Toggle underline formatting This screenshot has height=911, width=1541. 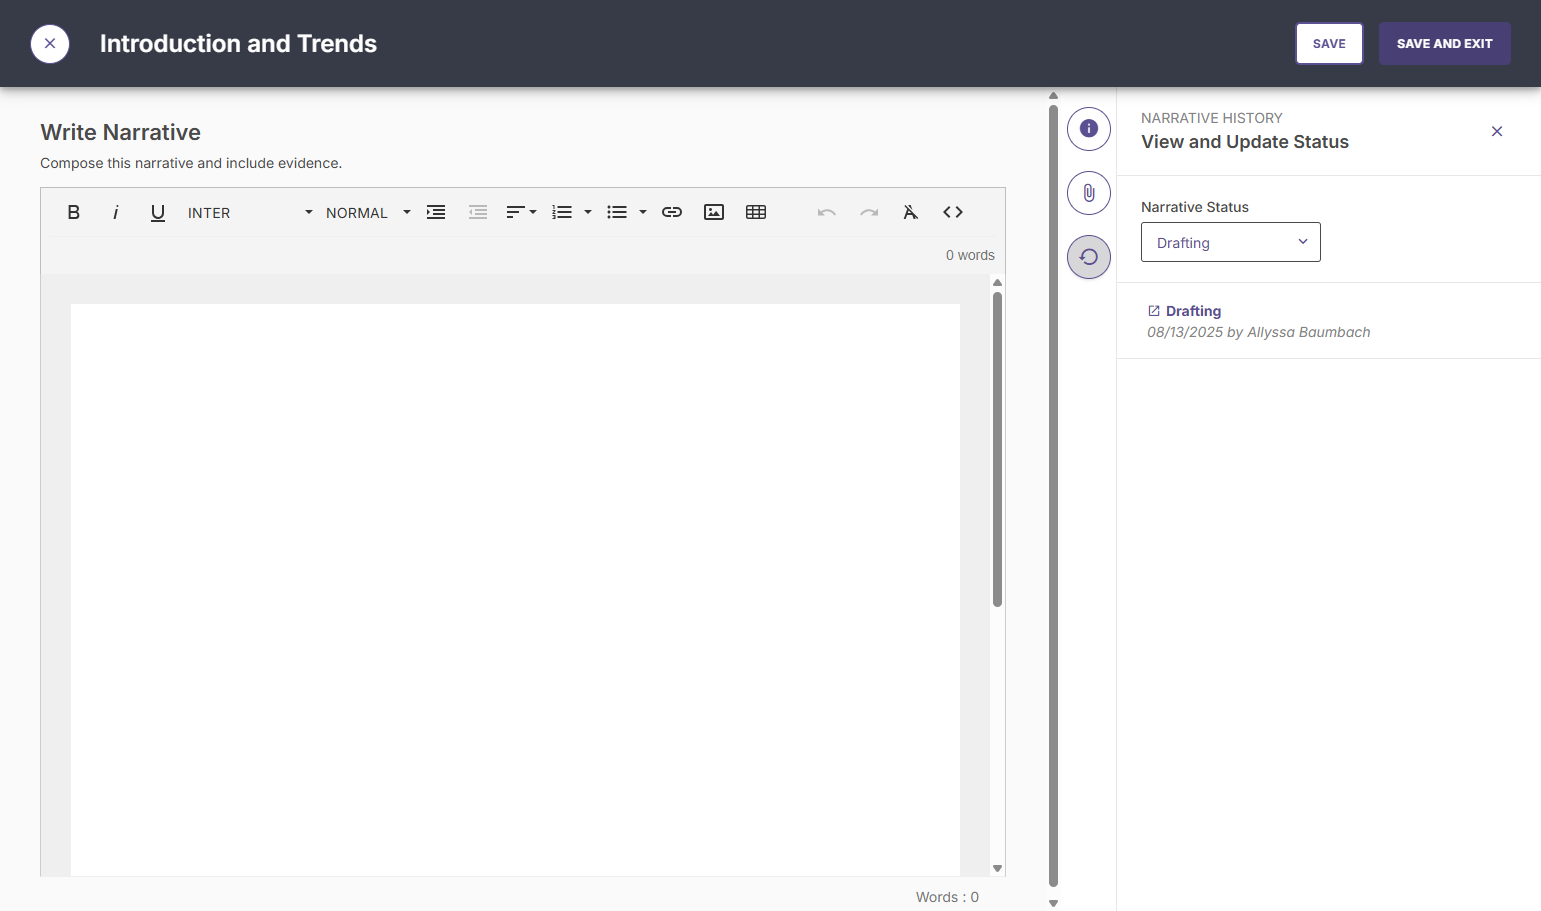[158, 212]
